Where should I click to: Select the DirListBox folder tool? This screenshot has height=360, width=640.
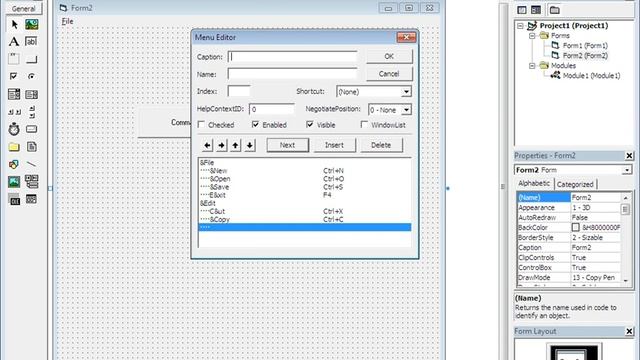click(14, 147)
